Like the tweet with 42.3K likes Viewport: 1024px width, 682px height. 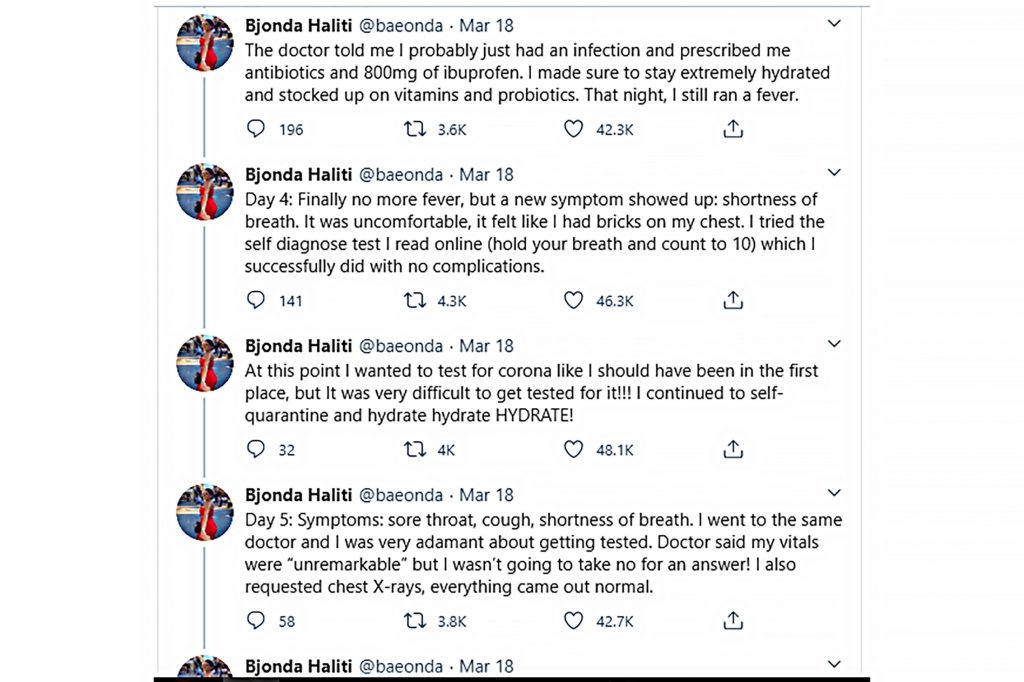pyautogui.click(x=573, y=129)
